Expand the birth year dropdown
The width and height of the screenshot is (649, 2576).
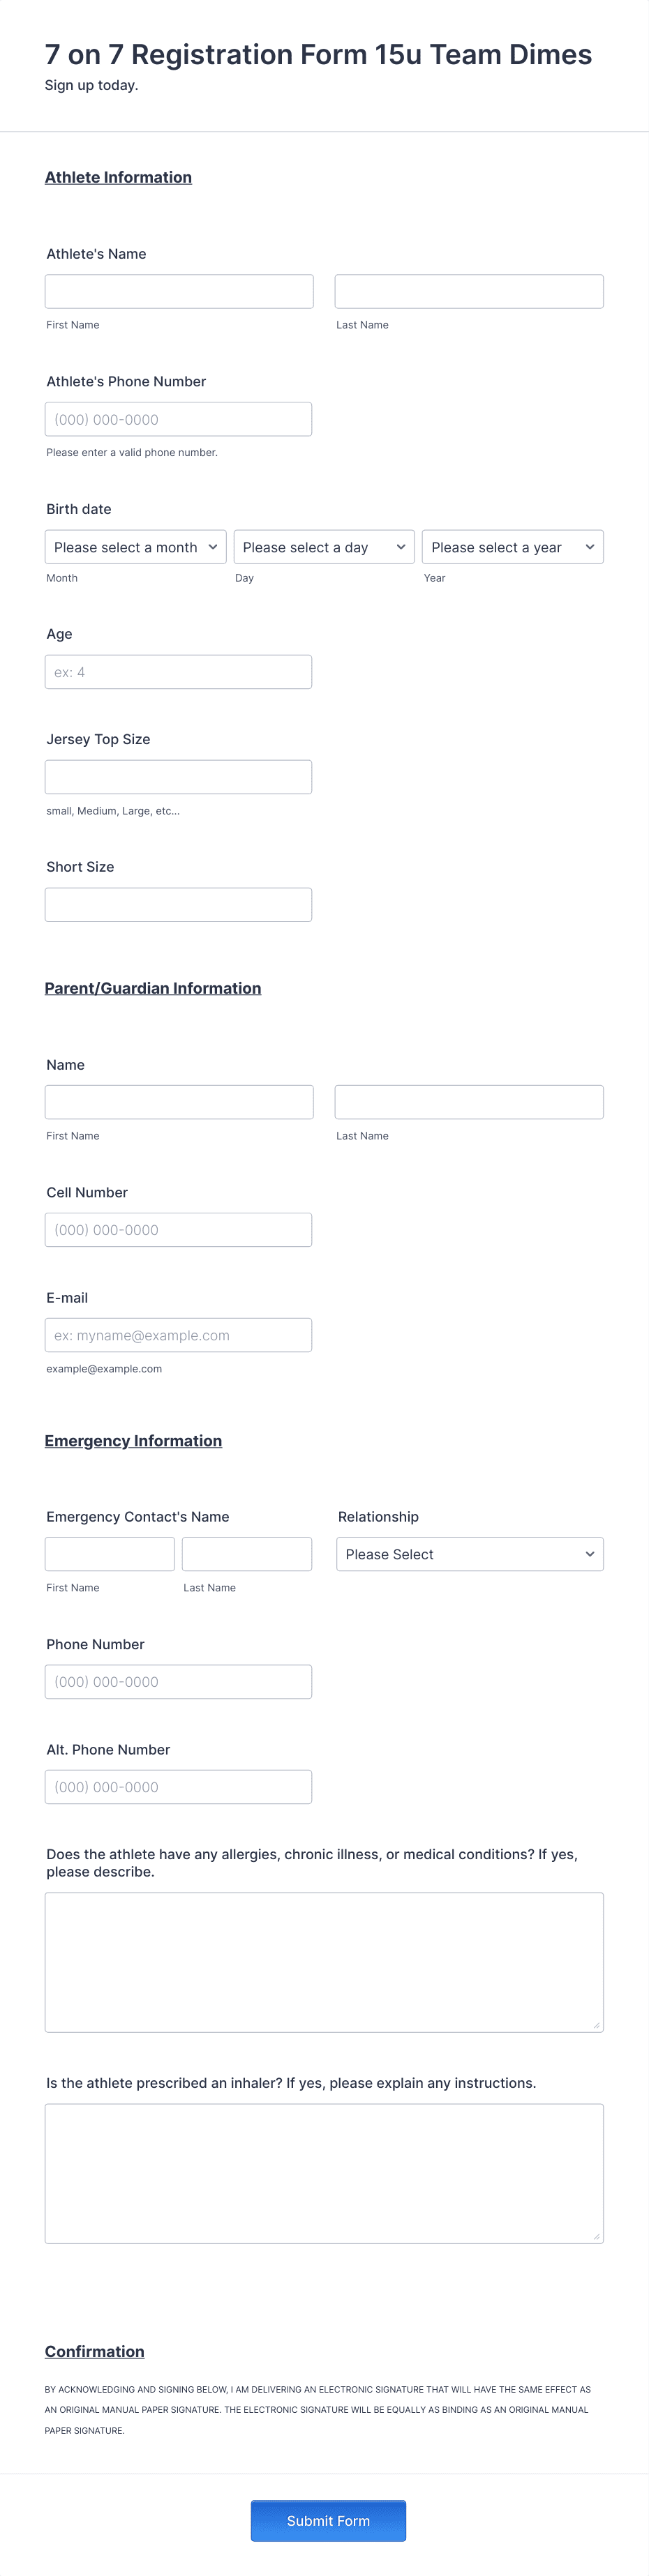[x=512, y=547]
